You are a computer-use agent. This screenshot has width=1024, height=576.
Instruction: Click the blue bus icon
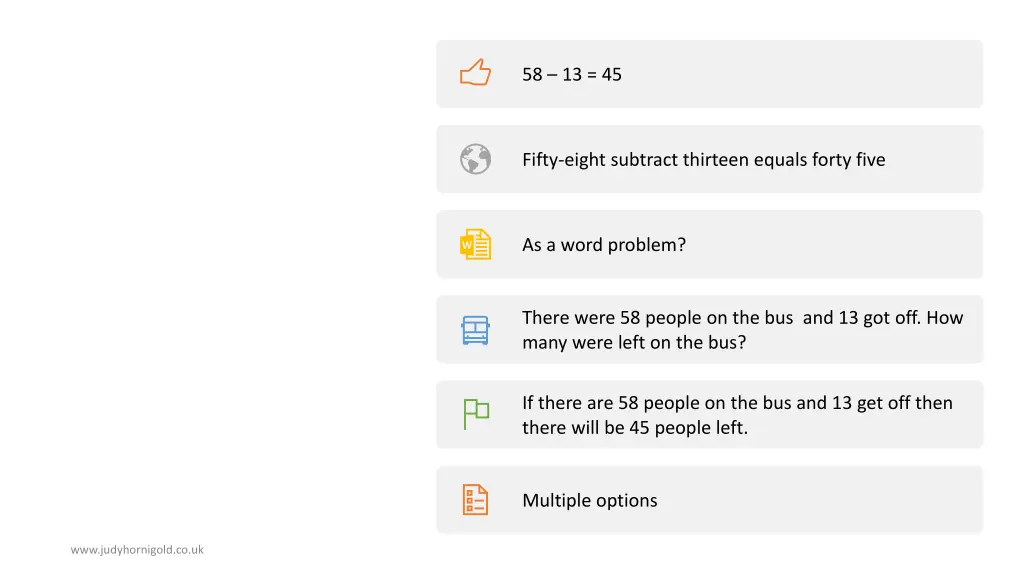pyautogui.click(x=475, y=330)
